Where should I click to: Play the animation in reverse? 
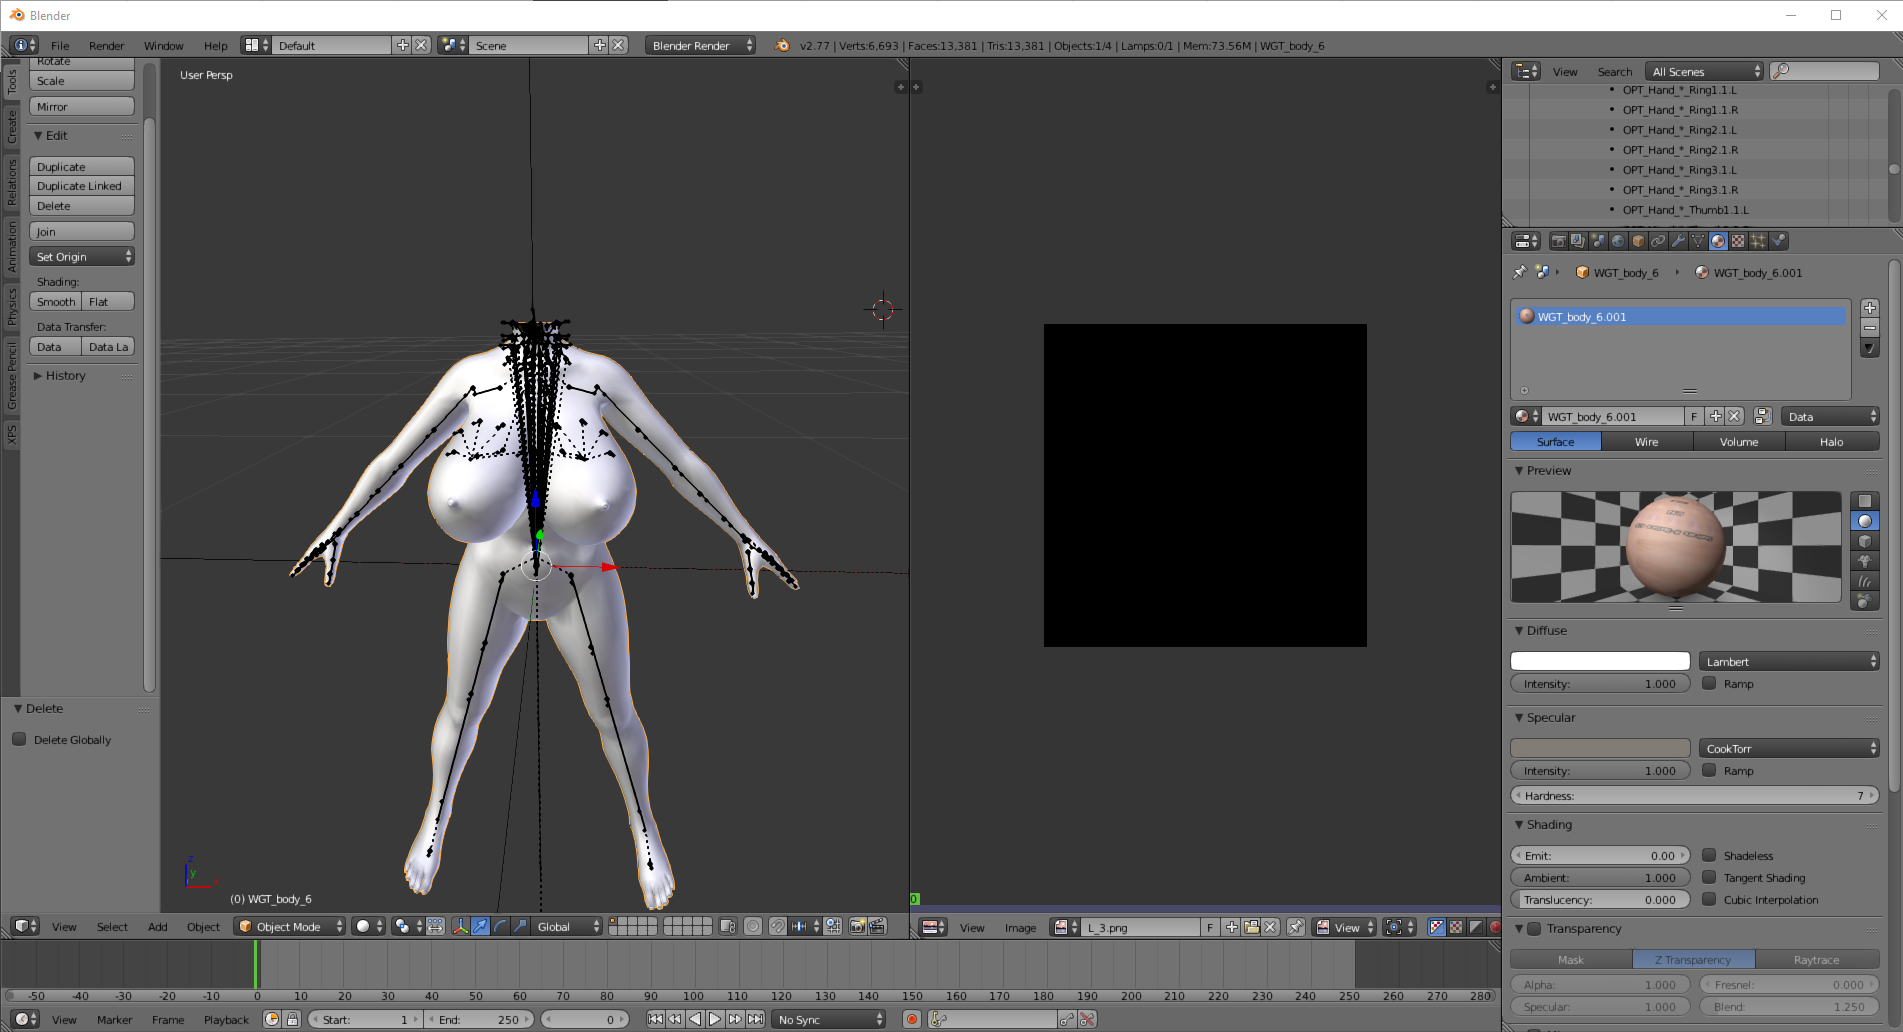pyautogui.click(x=695, y=1020)
